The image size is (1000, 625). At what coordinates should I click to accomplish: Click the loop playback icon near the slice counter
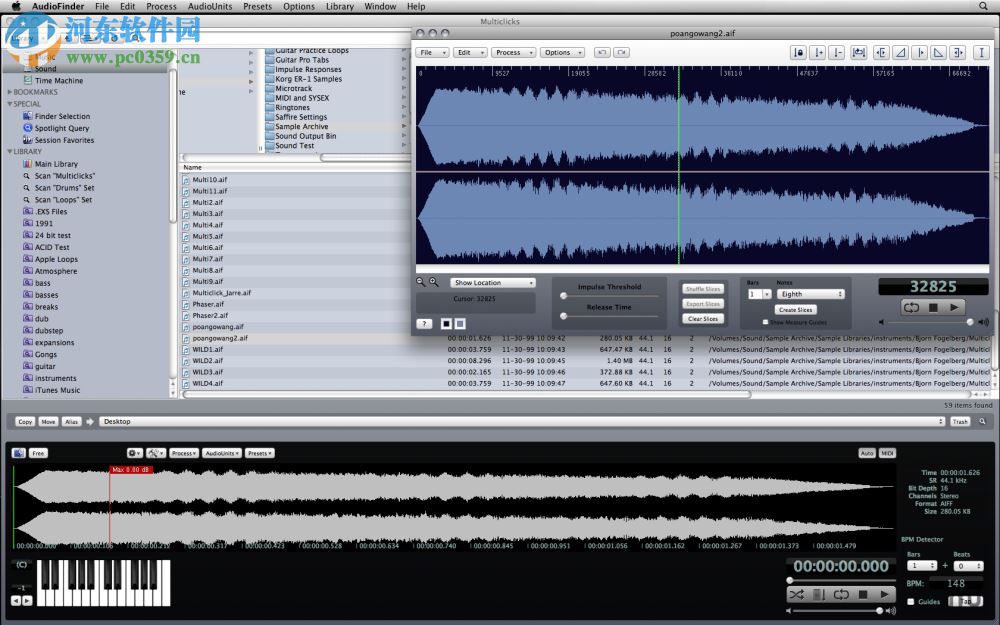click(x=913, y=307)
